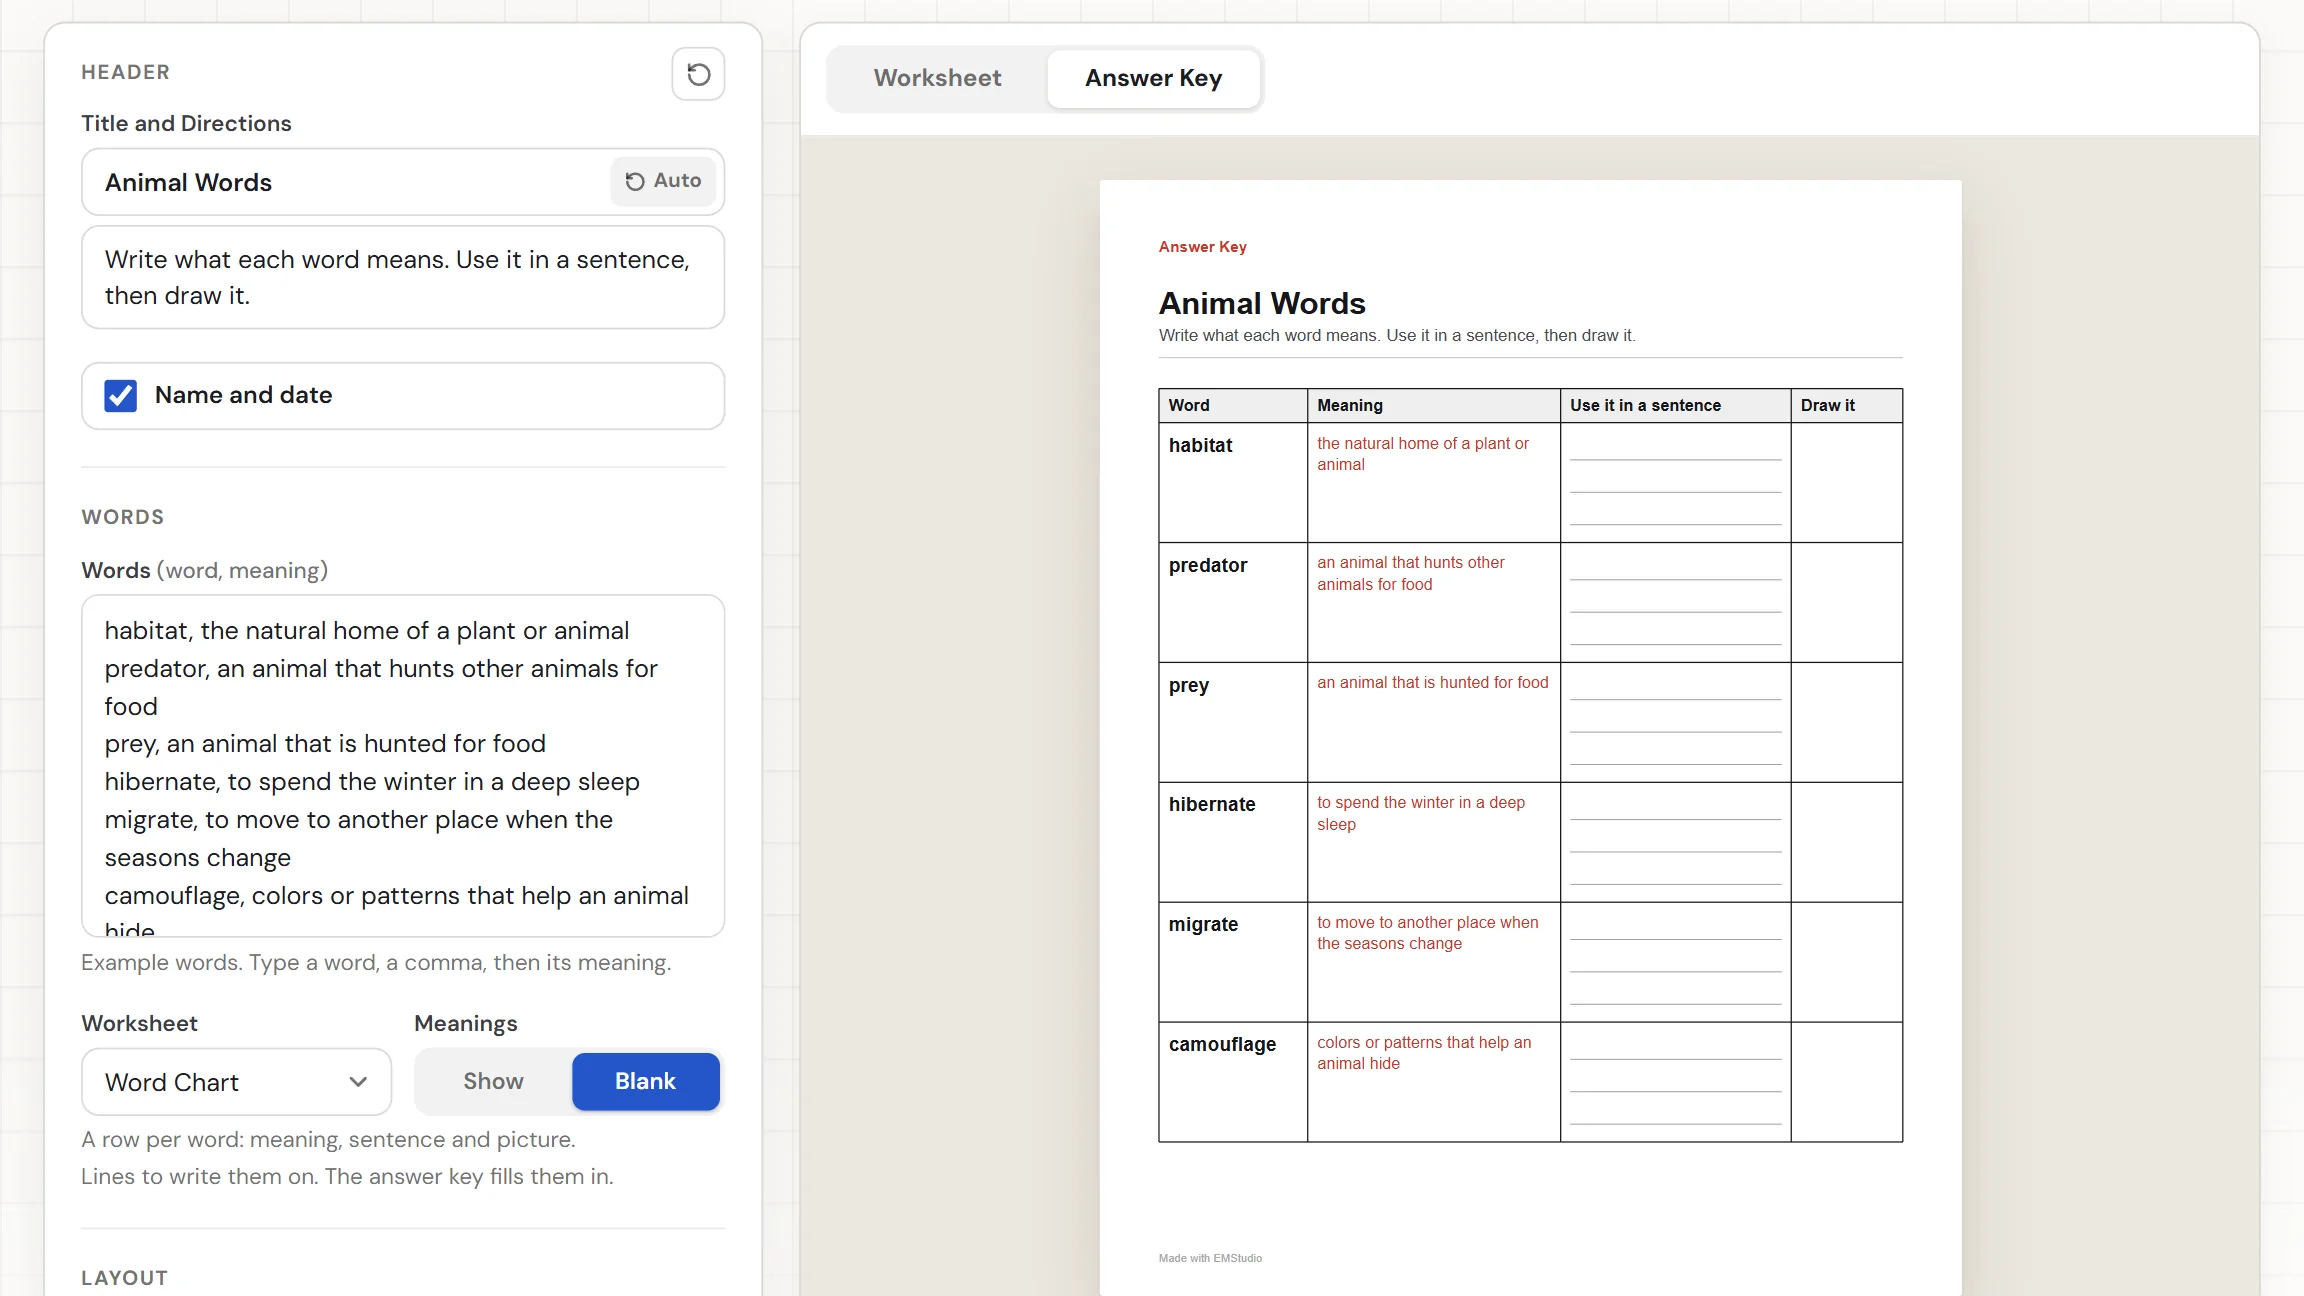Screen dimensions: 2304x1296
Task: Click the 'Word' column header
Action: 1188,405
